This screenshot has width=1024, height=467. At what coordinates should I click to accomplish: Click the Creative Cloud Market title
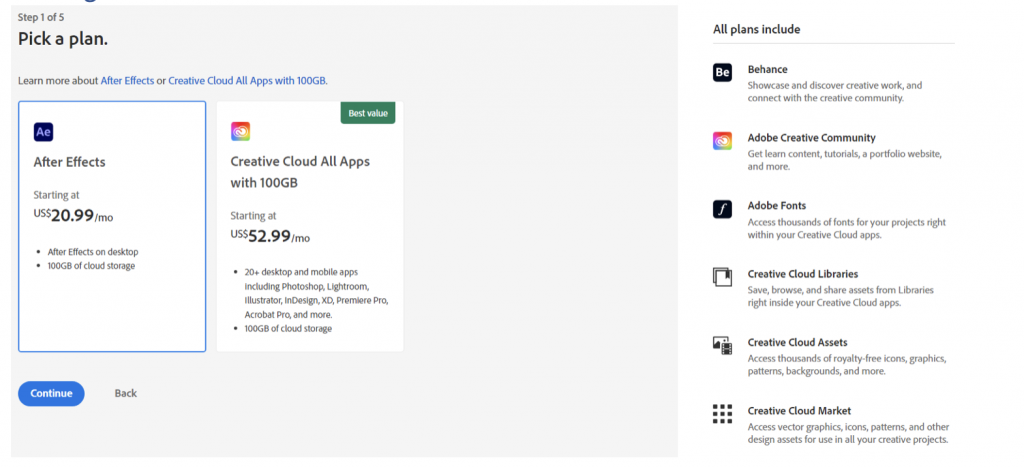pyautogui.click(x=799, y=411)
